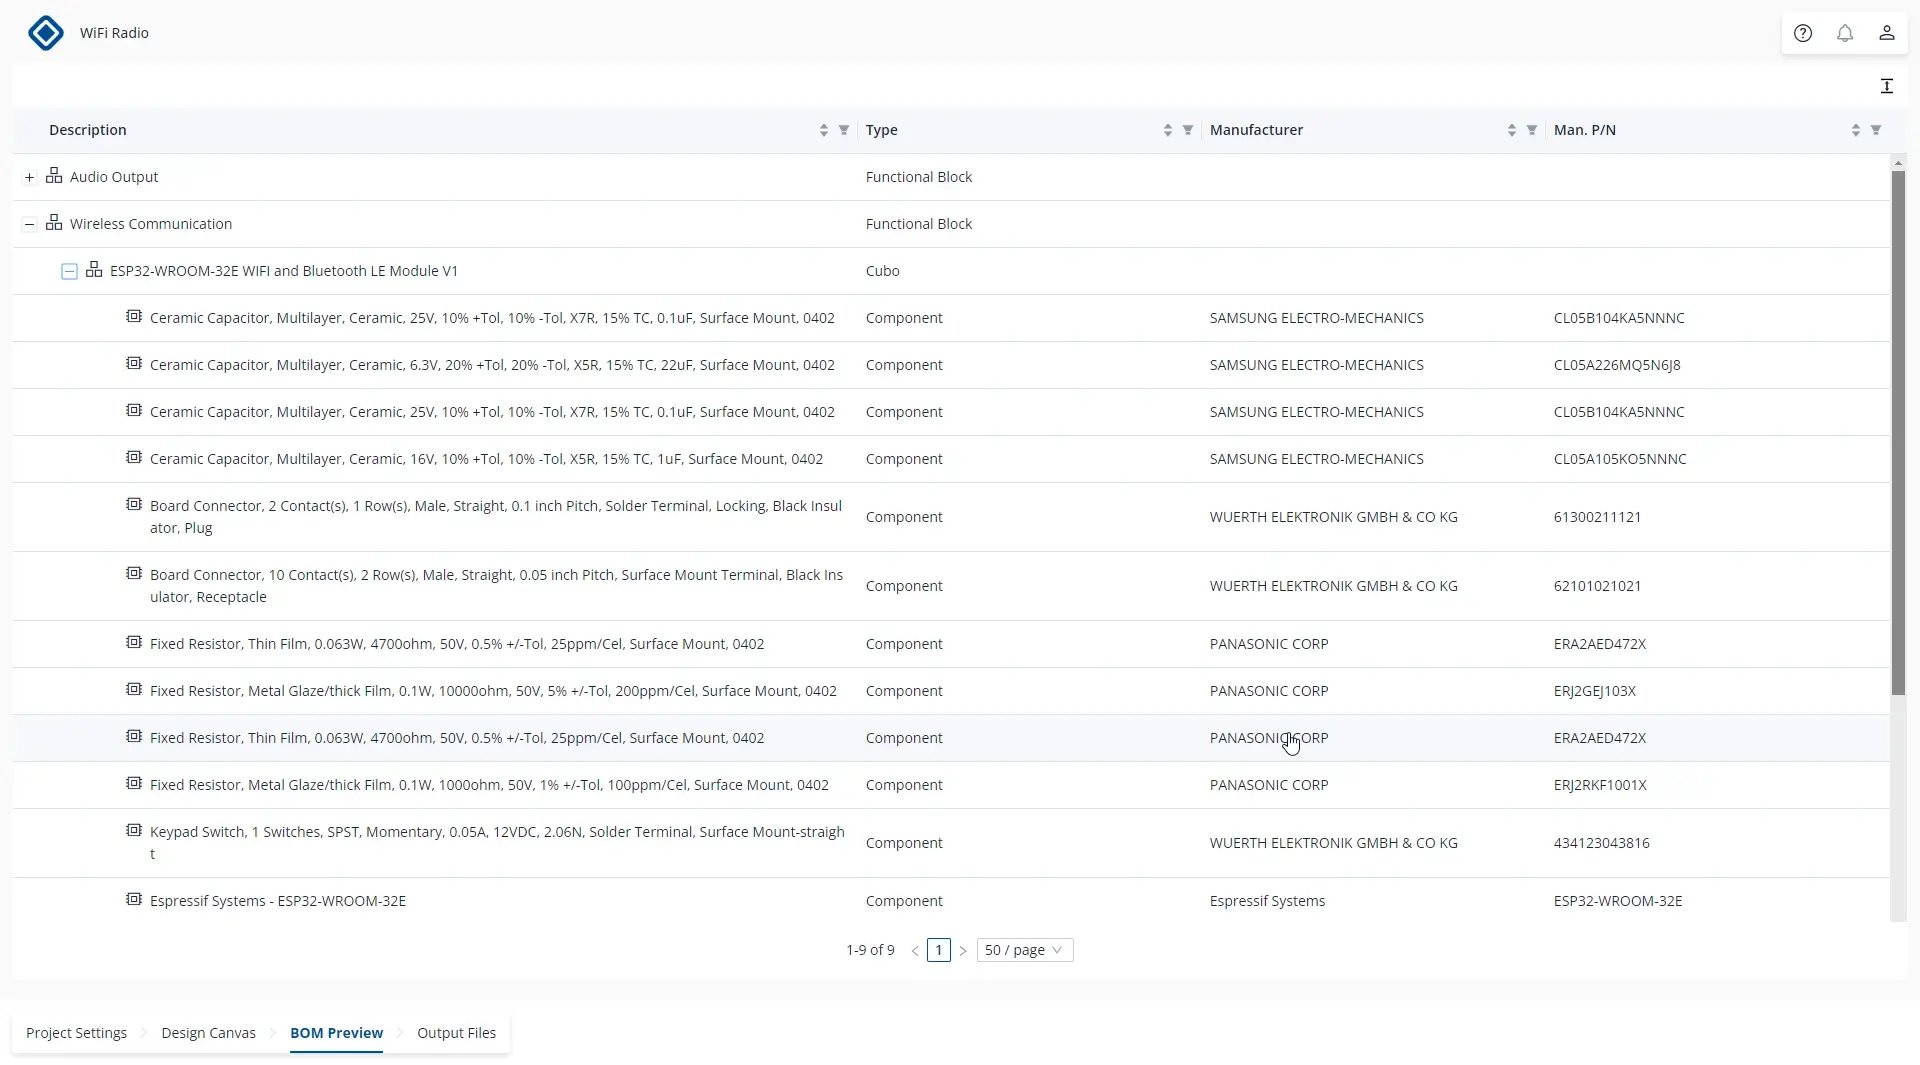The width and height of the screenshot is (1920, 1065).
Task: Click the column width fit icon
Action: (x=1886, y=86)
